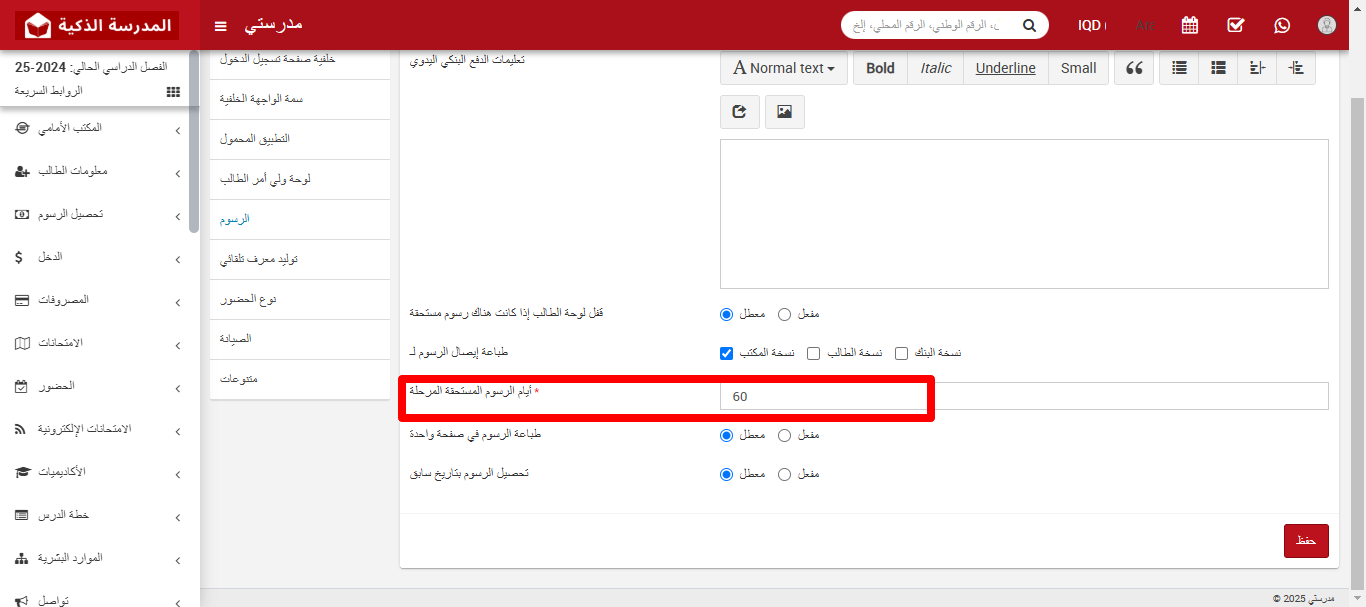Select مفعل for قفل لوحة الطالب
This screenshot has height=607, width=1366.
coord(784,314)
